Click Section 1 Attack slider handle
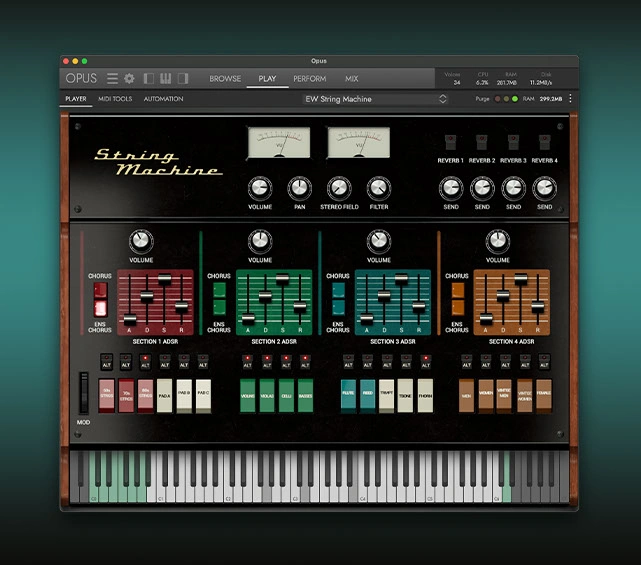Viewport: 641px width, 565px height. coord(130,319)
